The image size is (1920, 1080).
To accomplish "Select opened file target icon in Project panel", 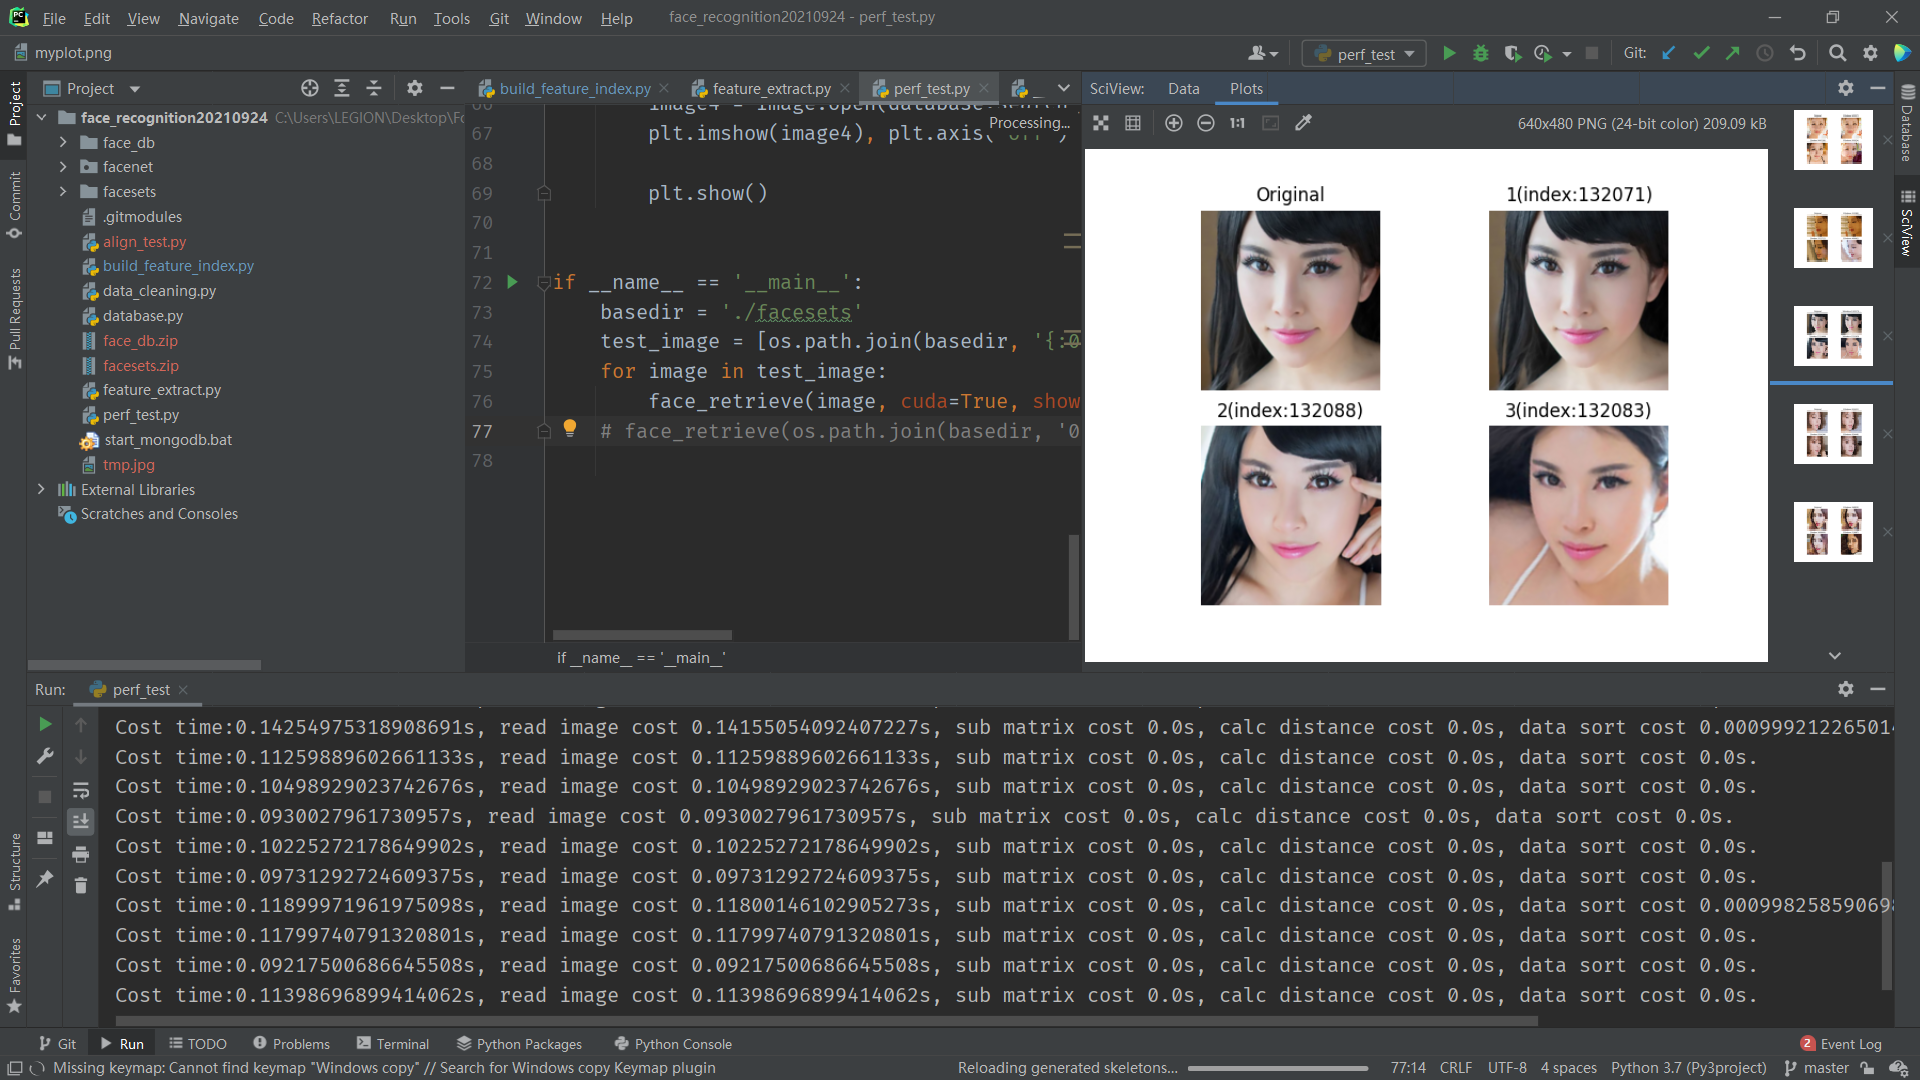I will click(310, 88).
